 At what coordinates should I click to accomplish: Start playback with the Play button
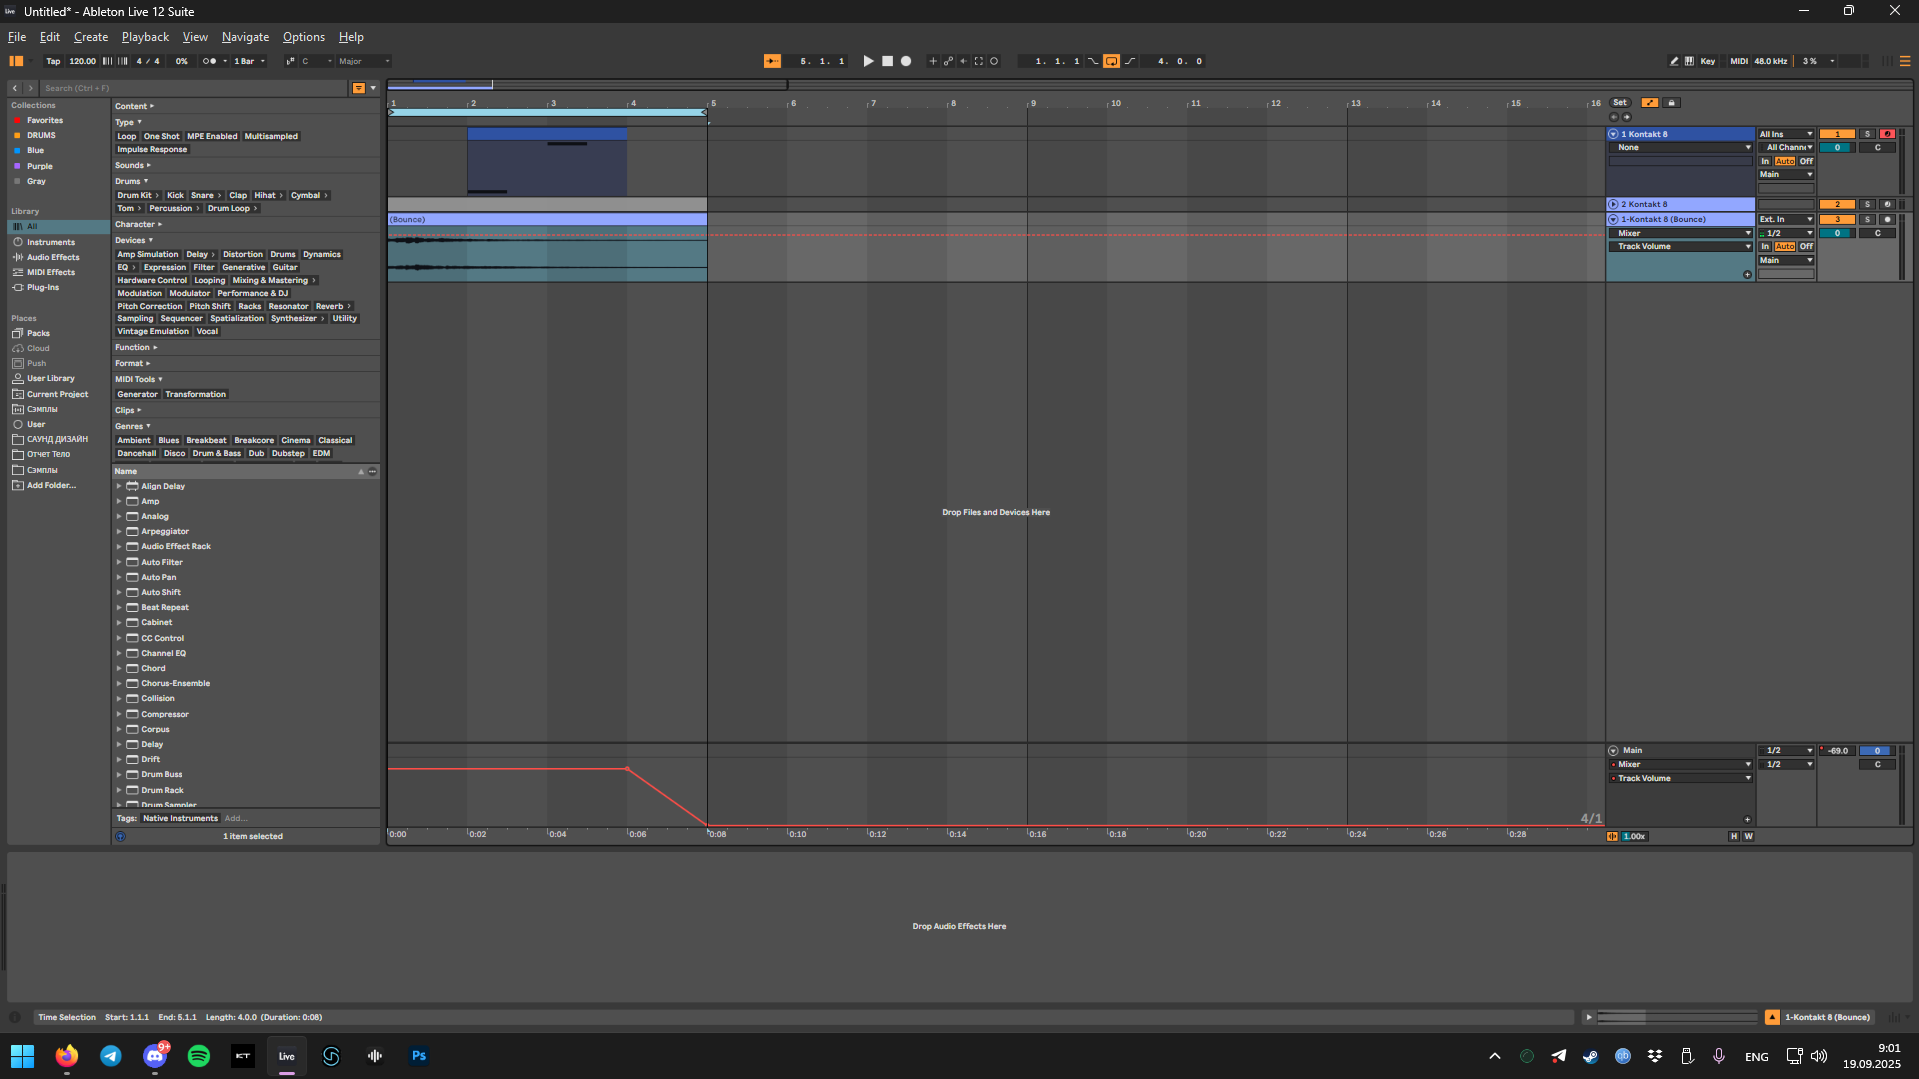tap(868, 61)
